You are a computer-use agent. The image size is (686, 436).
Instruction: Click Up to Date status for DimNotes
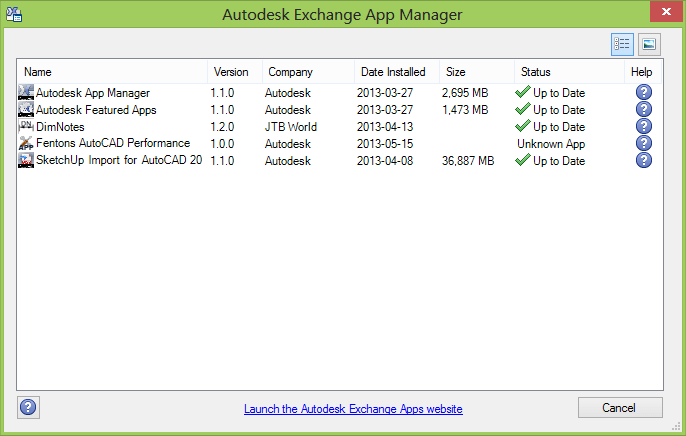559,127
